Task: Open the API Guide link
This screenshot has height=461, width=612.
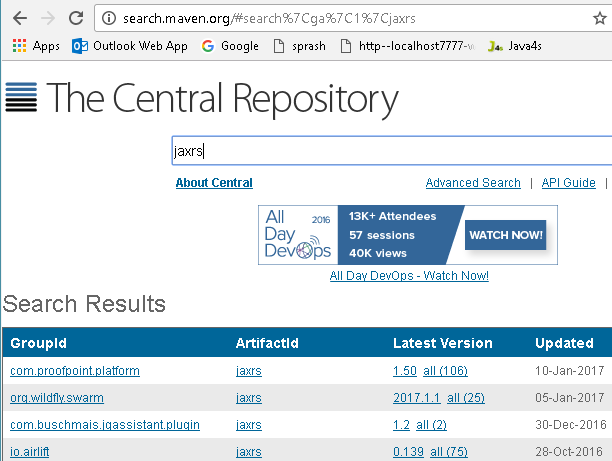Action: (x=568, y=183)
